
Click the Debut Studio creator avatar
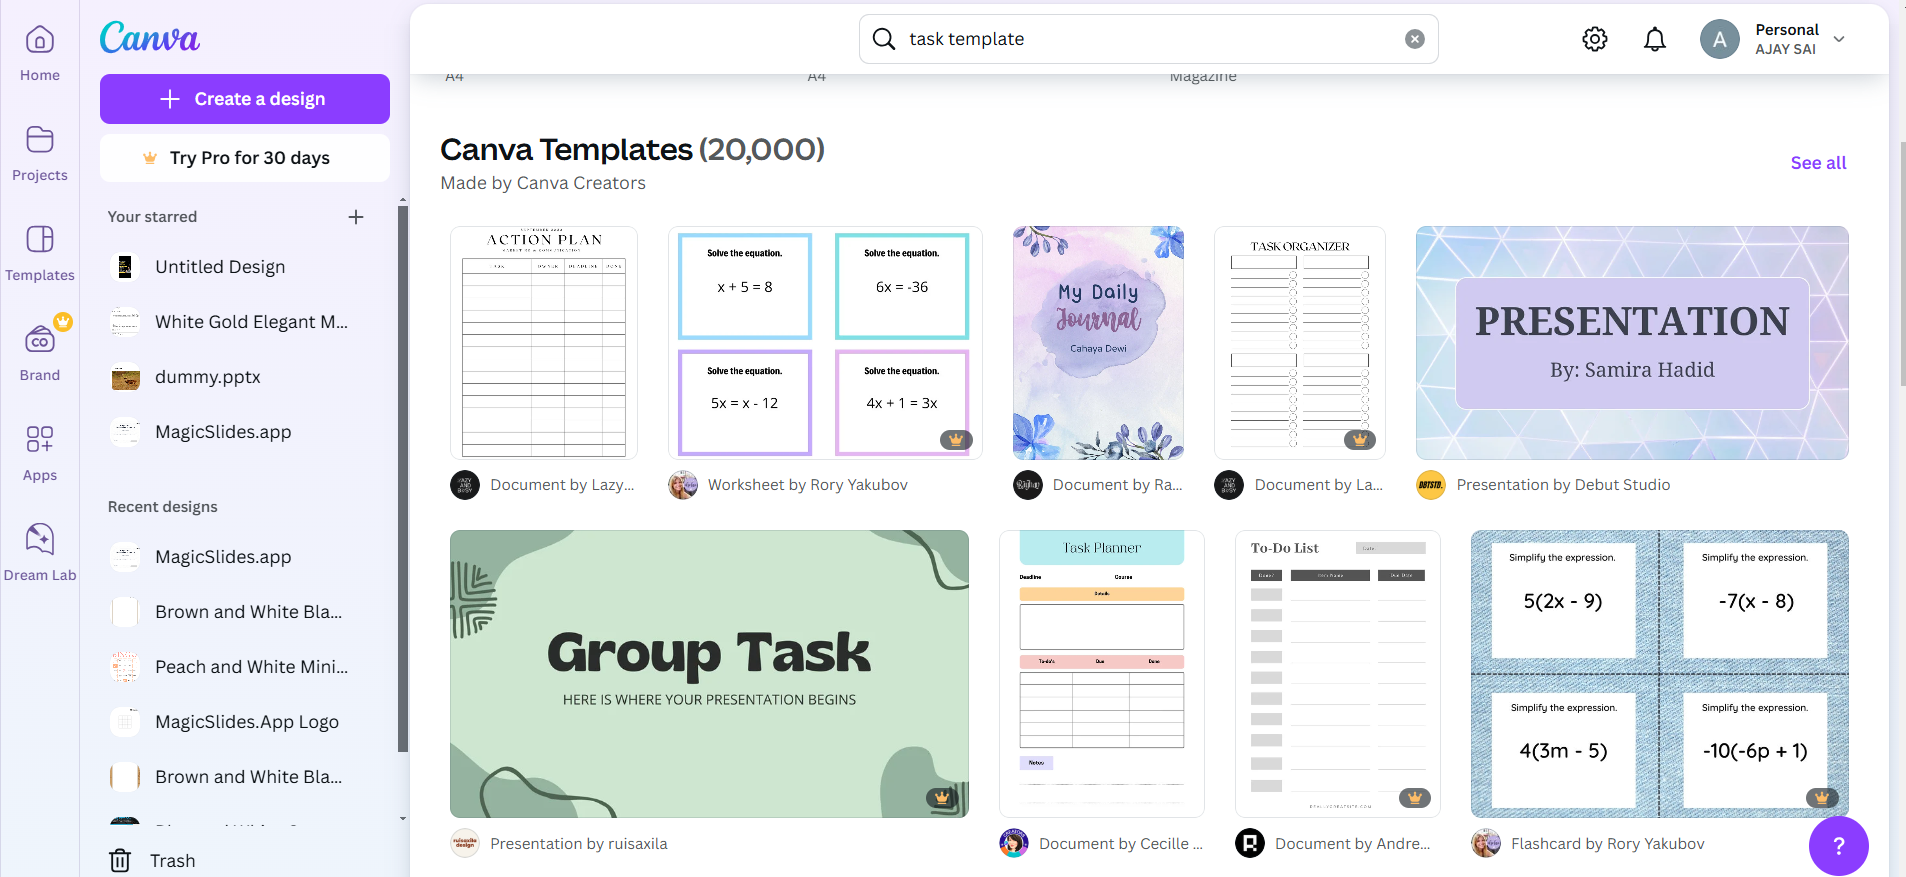tap(1431, 485)
